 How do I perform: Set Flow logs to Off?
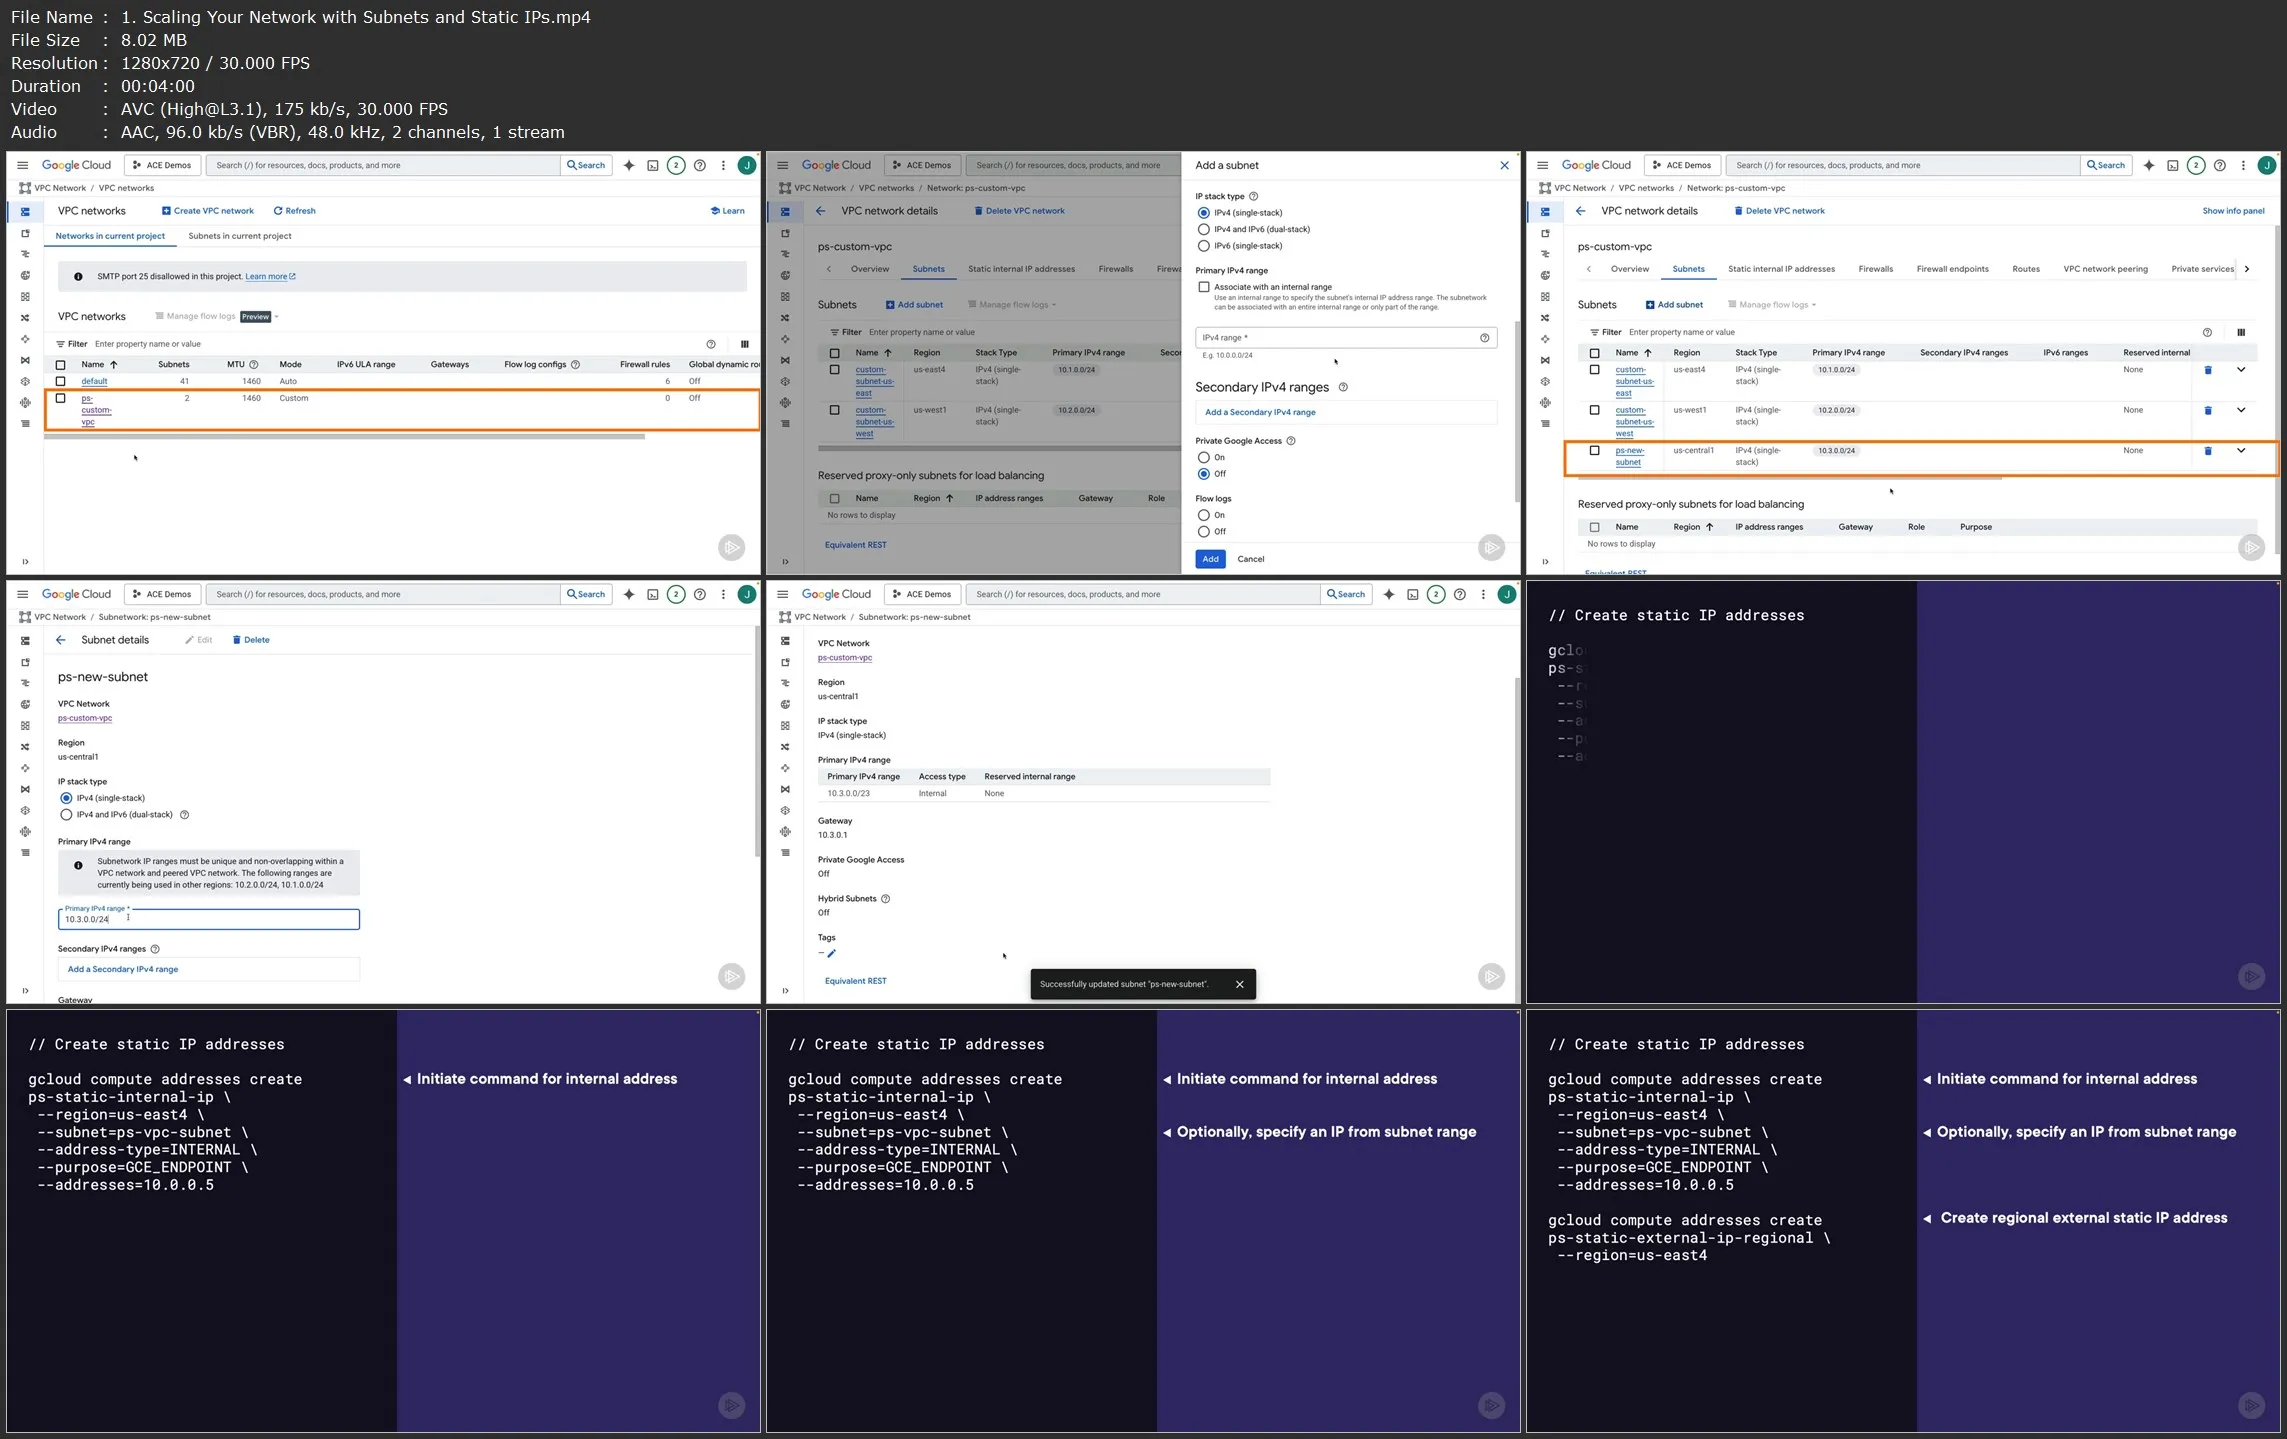tap(1204, 532)
